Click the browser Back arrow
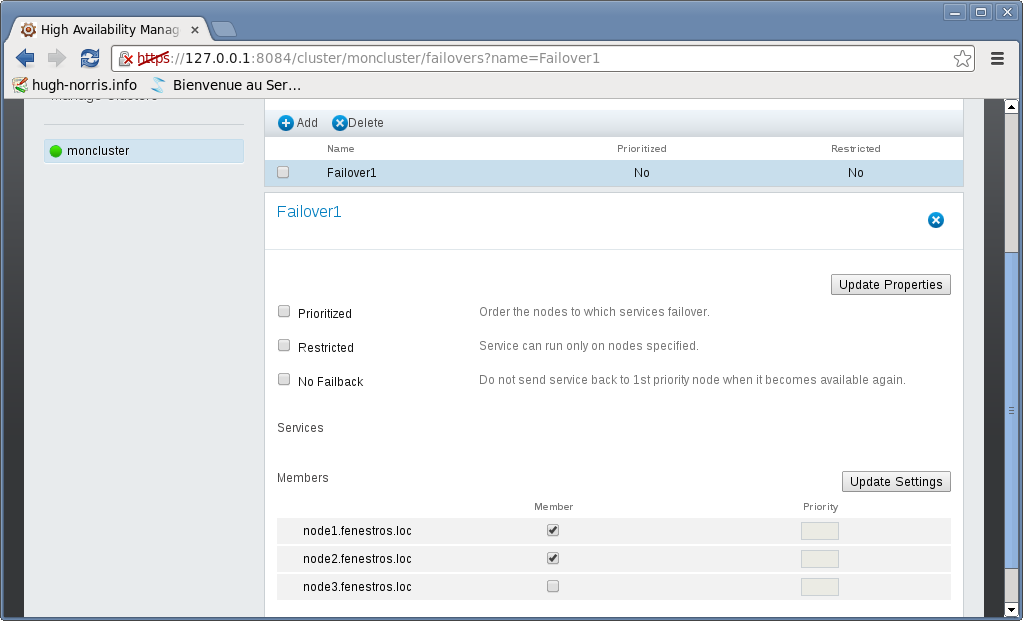The height and width of the screenshot is (621, 1023). coord(25,58)
